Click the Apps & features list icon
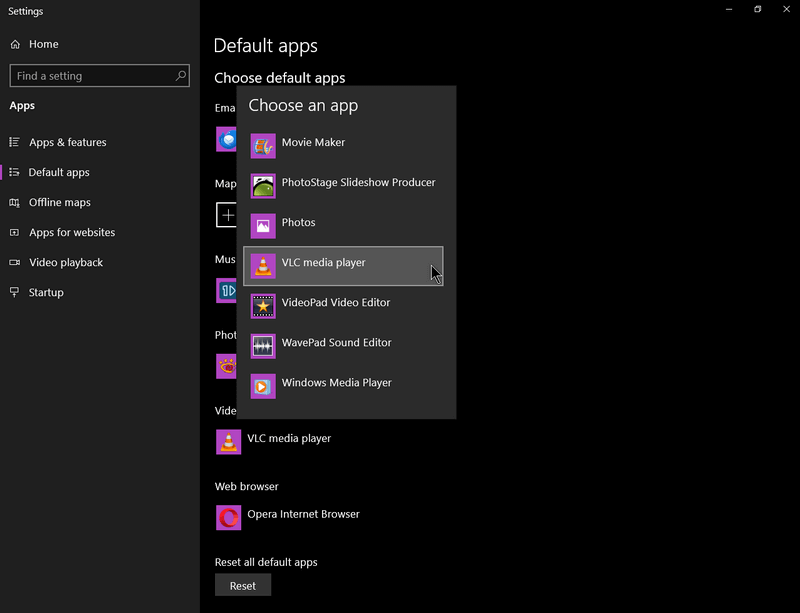Screen dimensions: 800x613 pos(15,142)
